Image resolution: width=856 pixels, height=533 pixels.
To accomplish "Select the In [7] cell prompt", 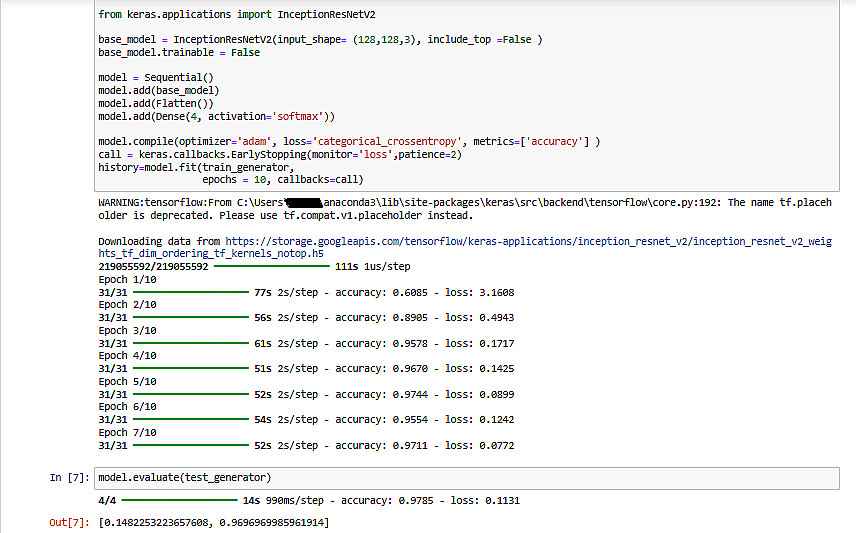I will coord(69,478).
